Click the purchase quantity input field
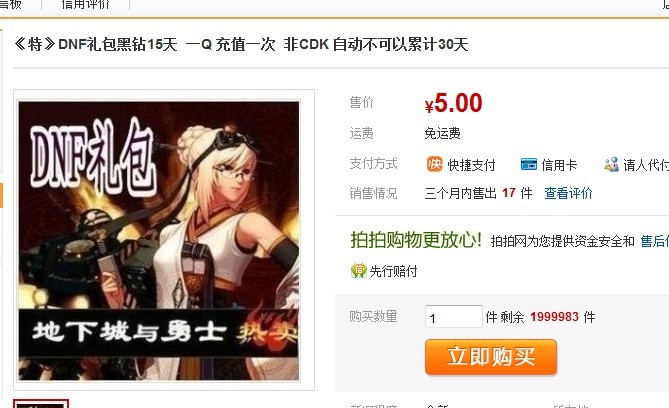 (x=454, y=317)
